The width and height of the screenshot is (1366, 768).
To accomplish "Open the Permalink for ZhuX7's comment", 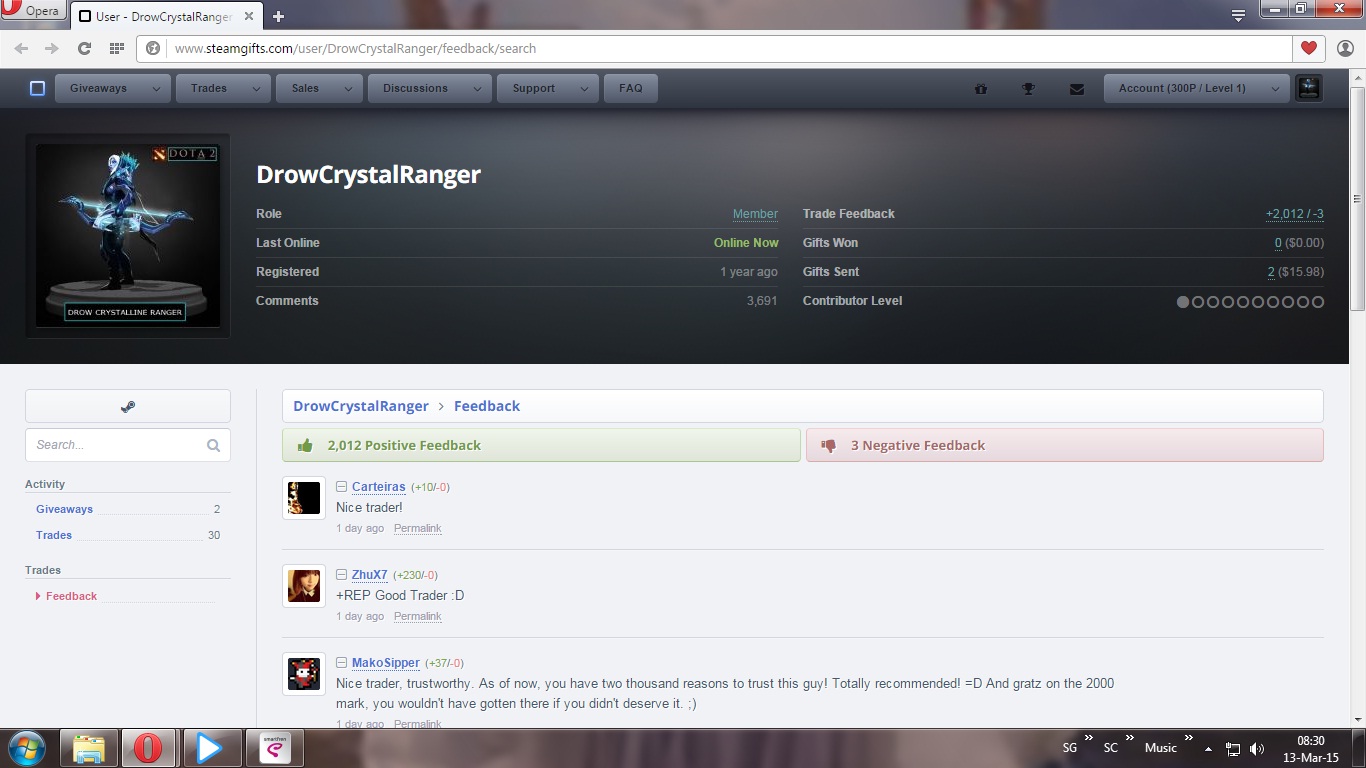I will click(417, 616).
